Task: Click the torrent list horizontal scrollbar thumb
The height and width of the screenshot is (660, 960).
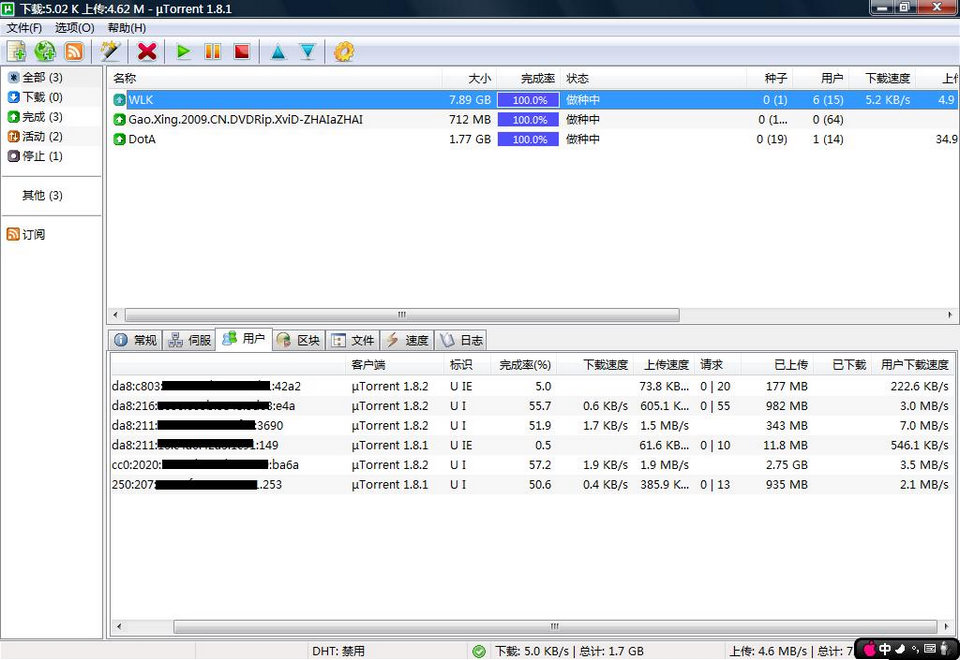Action: (x=402, y=315)
